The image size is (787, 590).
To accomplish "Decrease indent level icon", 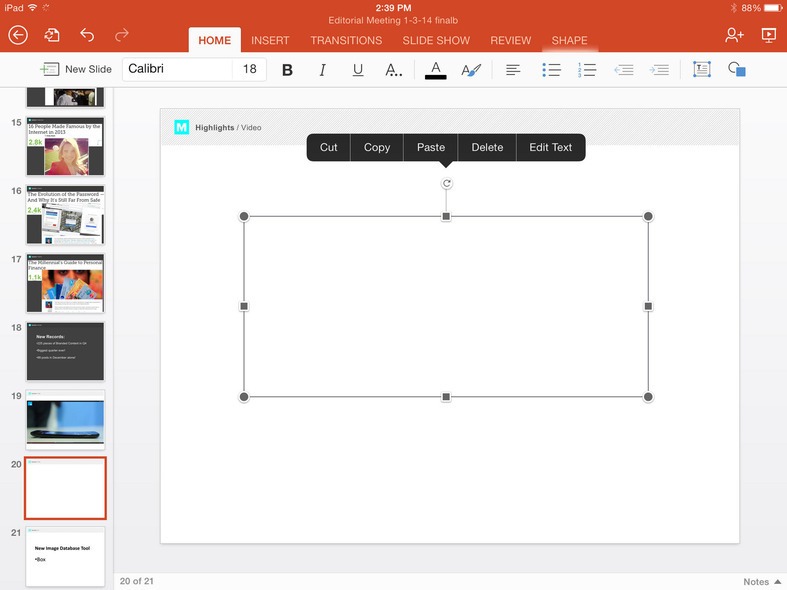I will click(x=623, y=69).
